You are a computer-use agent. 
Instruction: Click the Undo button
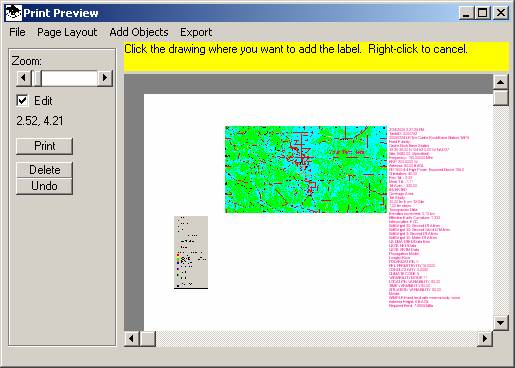(x=44, y=186)
